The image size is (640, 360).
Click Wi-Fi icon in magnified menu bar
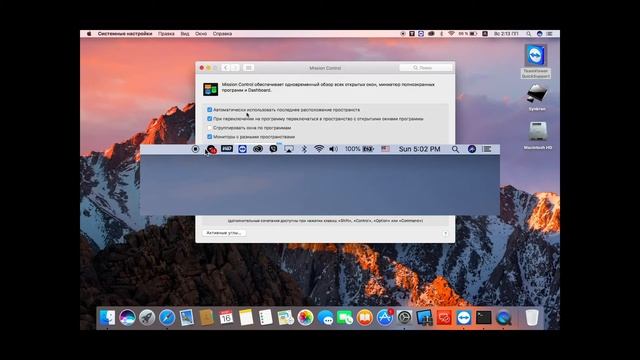(x=319, y=149)
